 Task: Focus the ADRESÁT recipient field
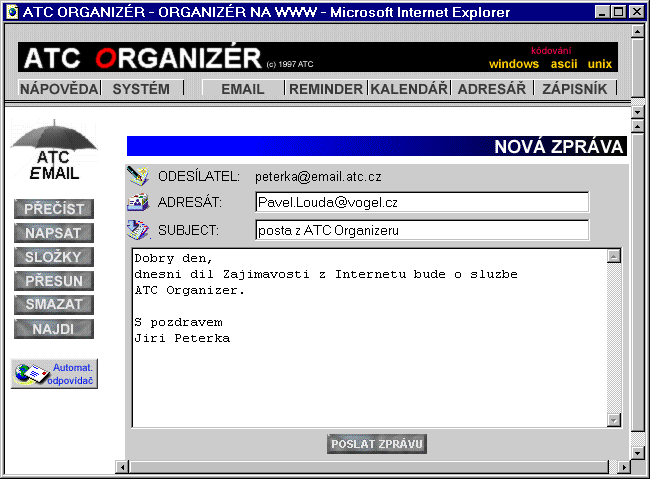tap(422, 202)
